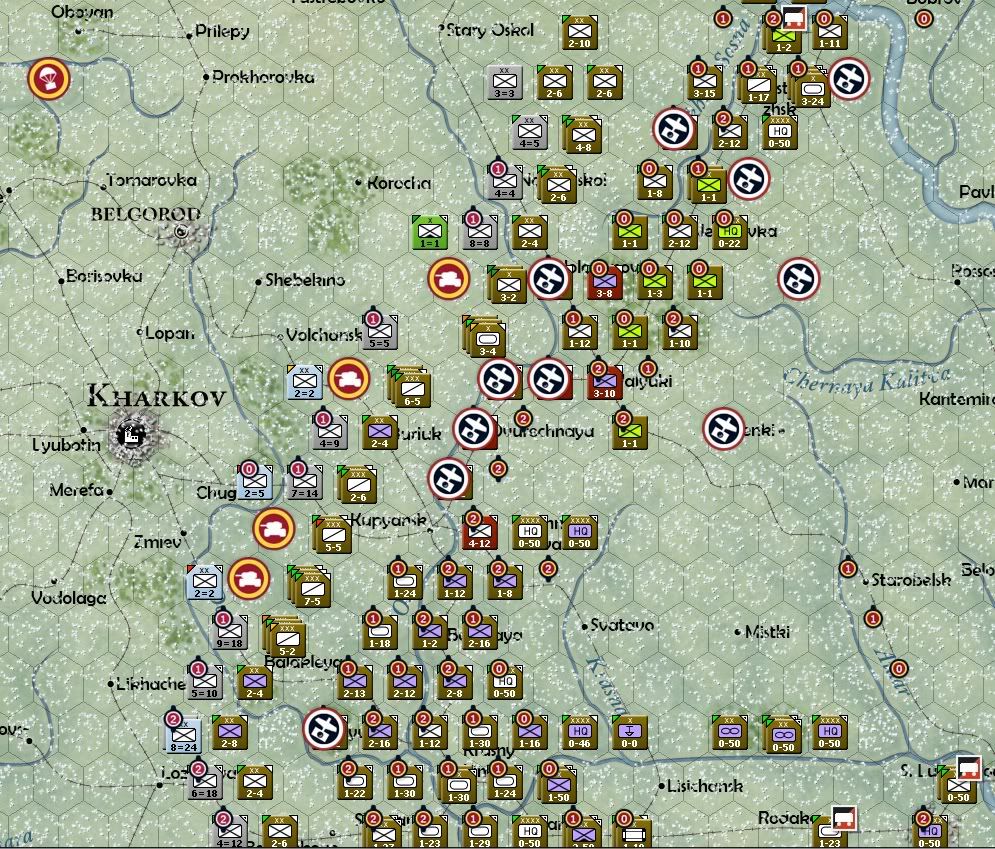Click the 1-22 armored unit counter

355,782
